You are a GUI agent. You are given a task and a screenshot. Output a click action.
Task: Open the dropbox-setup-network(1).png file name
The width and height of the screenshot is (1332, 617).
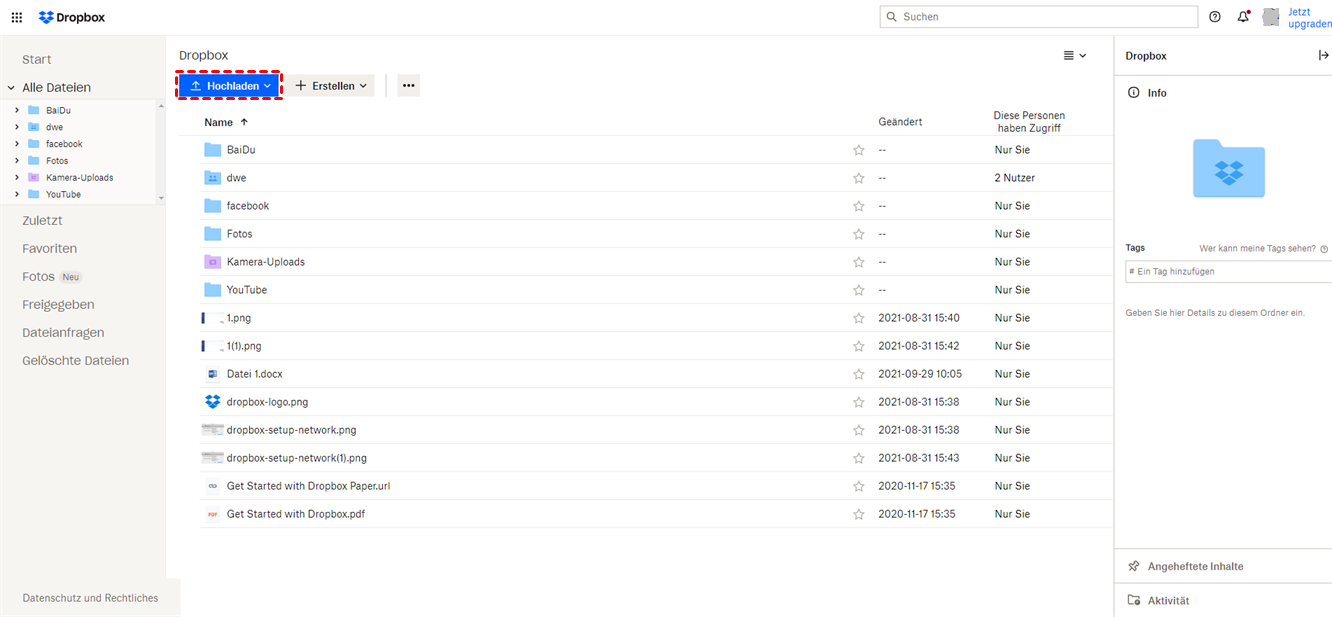(297, 458)
